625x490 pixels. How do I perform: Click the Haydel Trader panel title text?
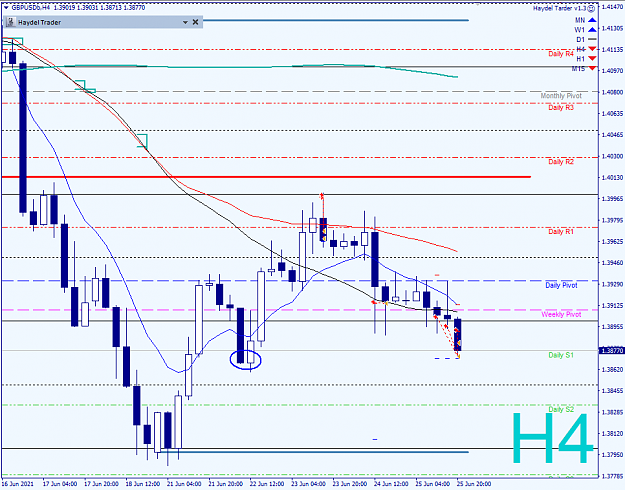tap(39, 23)
